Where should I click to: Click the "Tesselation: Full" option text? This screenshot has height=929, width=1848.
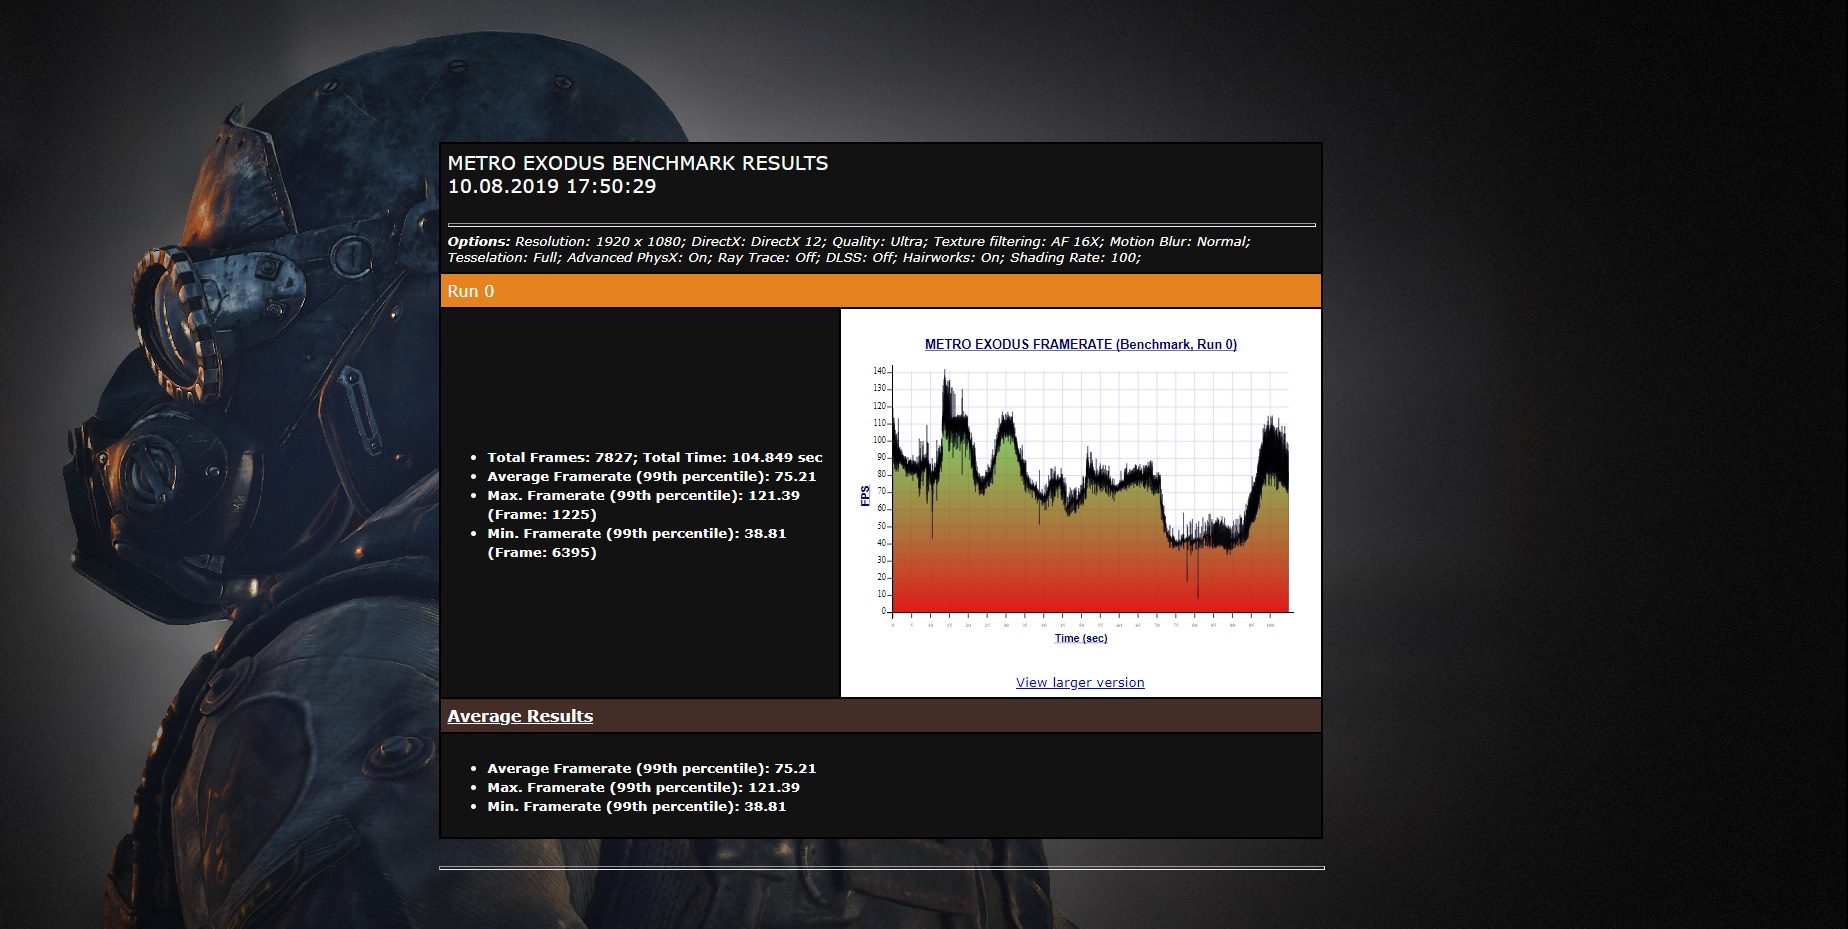coord(502,258)
